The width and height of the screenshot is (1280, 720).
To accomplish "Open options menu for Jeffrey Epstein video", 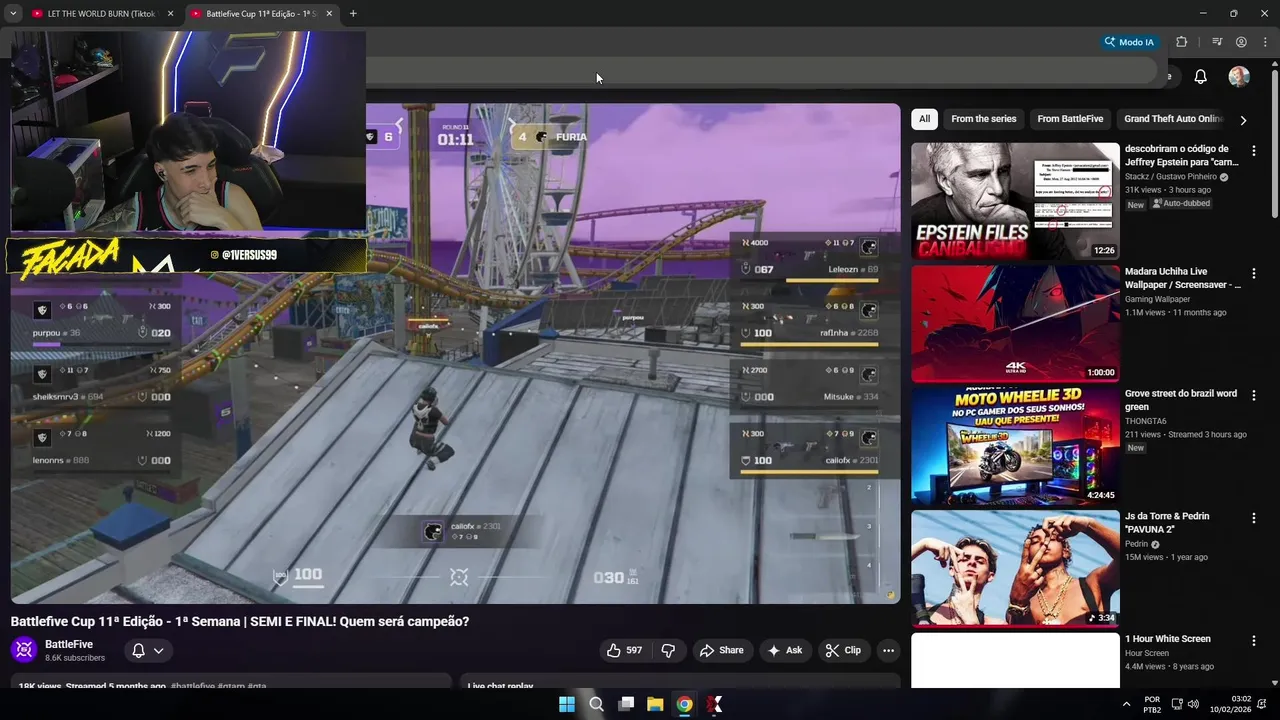I will (x=1254, y=151).
